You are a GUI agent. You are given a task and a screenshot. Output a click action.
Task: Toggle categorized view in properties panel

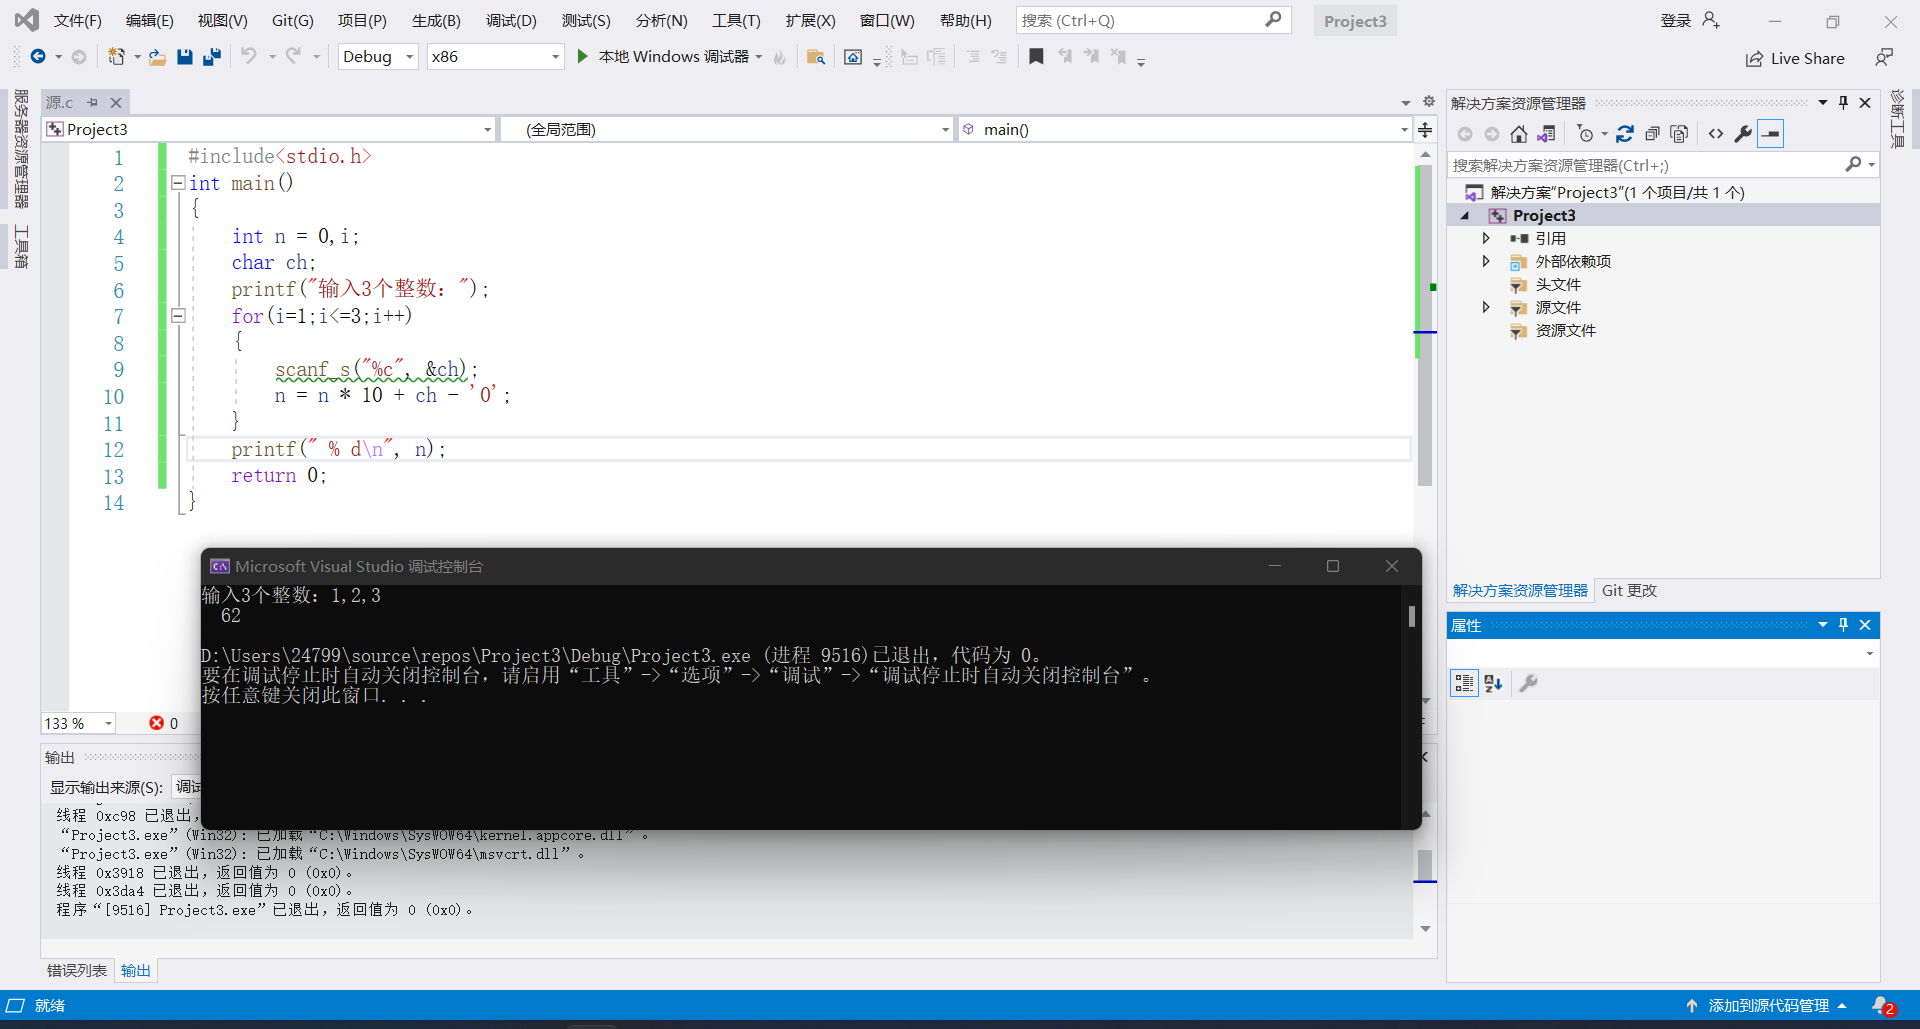click(x=1464, y=683)
